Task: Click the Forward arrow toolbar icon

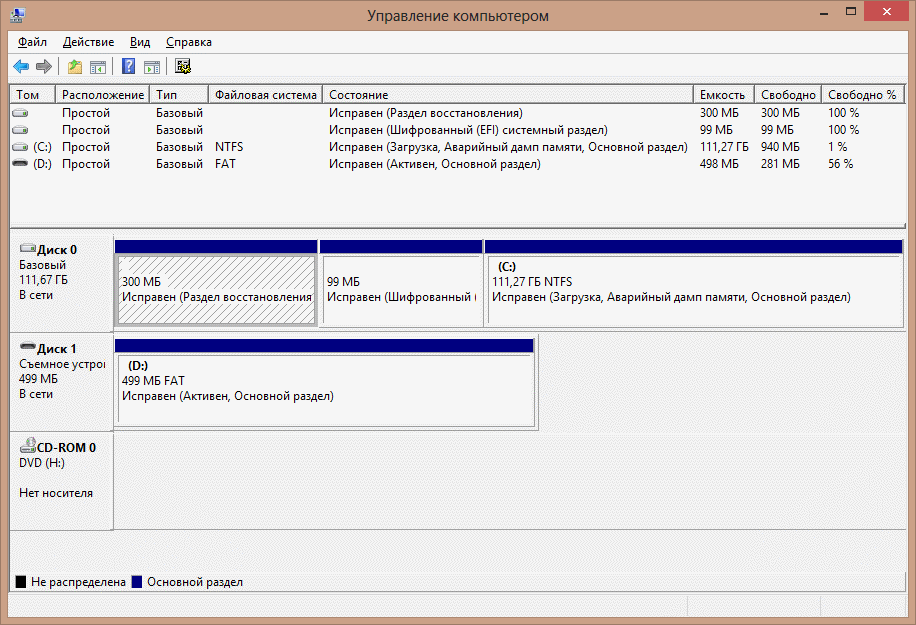Action: coord(44,67)
